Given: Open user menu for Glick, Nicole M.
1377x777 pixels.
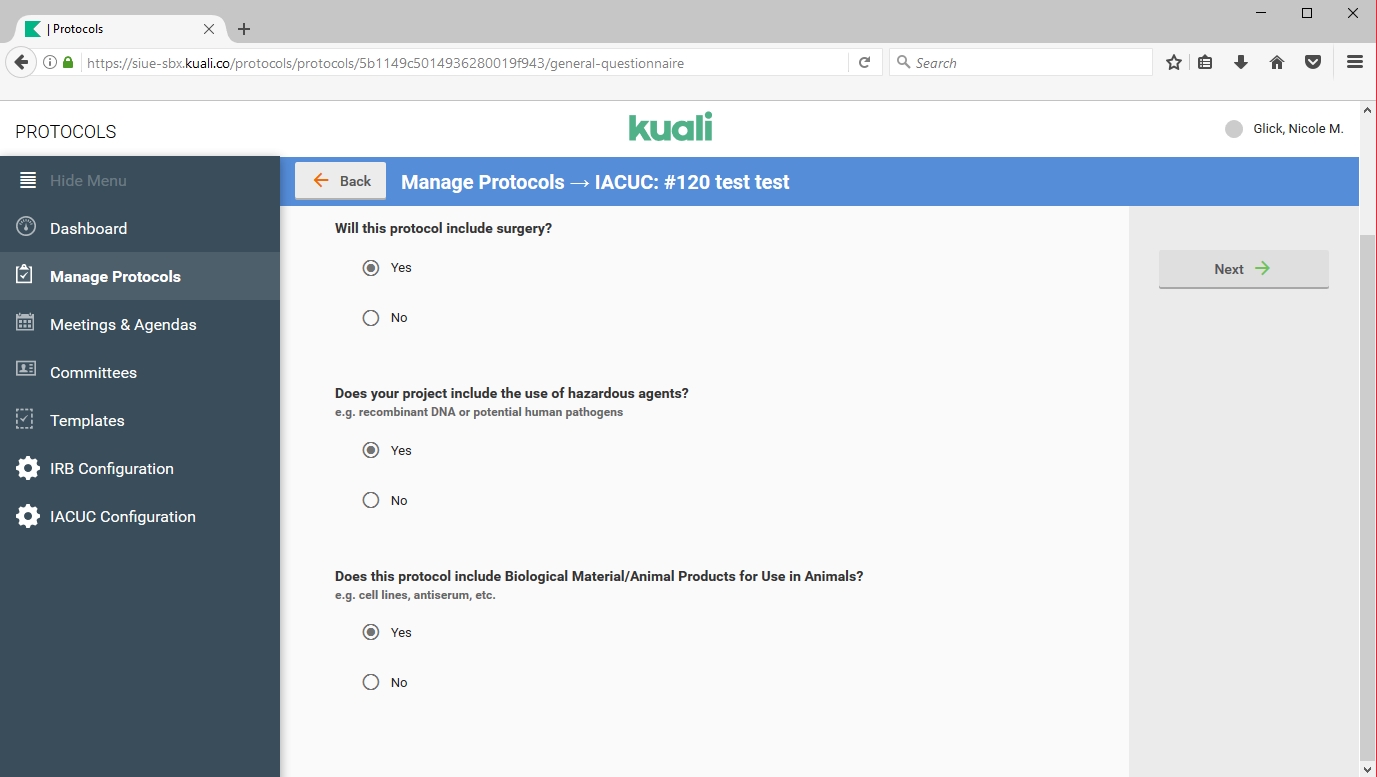Looking at the screenshot, I should click(x=1284, y=129).
